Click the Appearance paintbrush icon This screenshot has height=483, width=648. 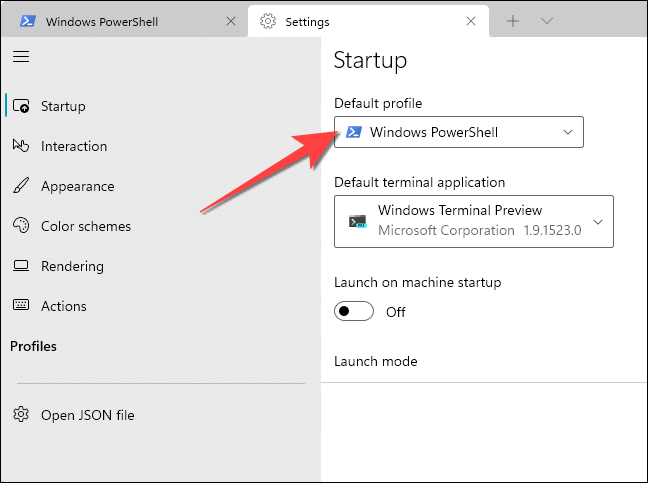(21, 186)
